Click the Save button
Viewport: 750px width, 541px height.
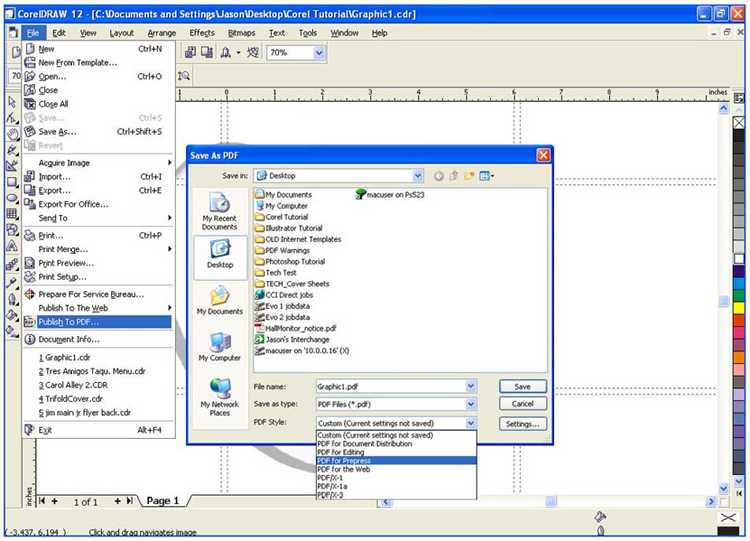pyautogui.click(x=523, y=386)
